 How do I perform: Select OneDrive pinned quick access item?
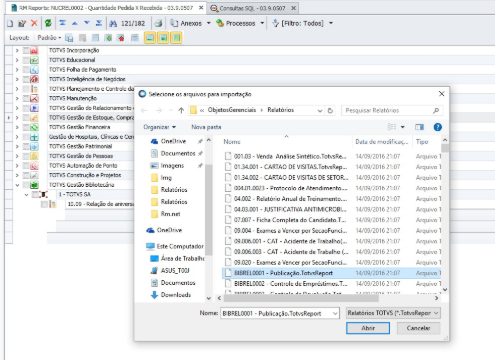pos(173,141)
